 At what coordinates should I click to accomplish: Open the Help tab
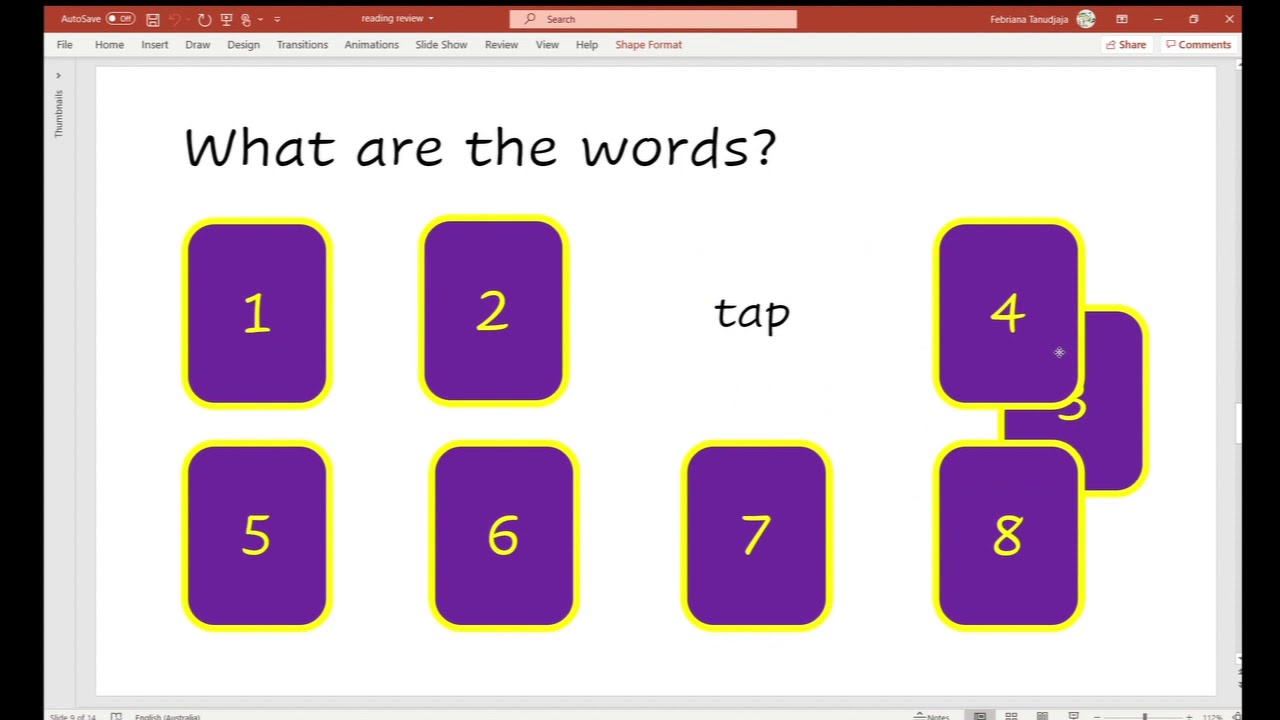pos(586,45)
